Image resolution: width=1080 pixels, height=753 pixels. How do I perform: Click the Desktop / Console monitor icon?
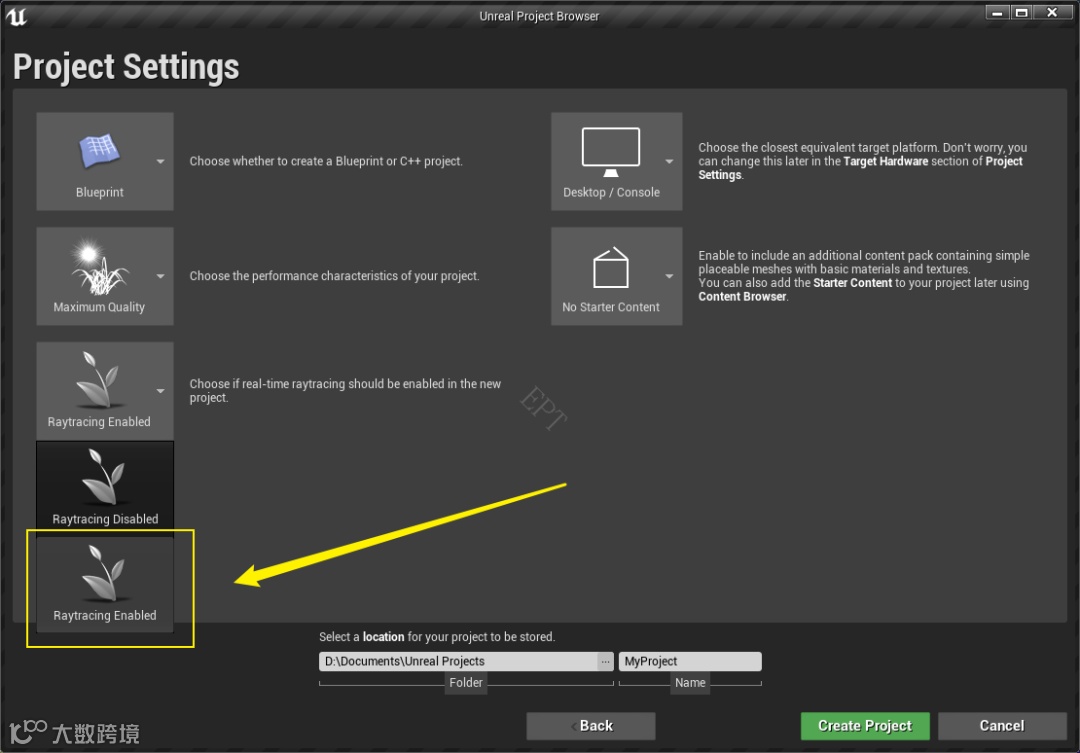(611, 152)
